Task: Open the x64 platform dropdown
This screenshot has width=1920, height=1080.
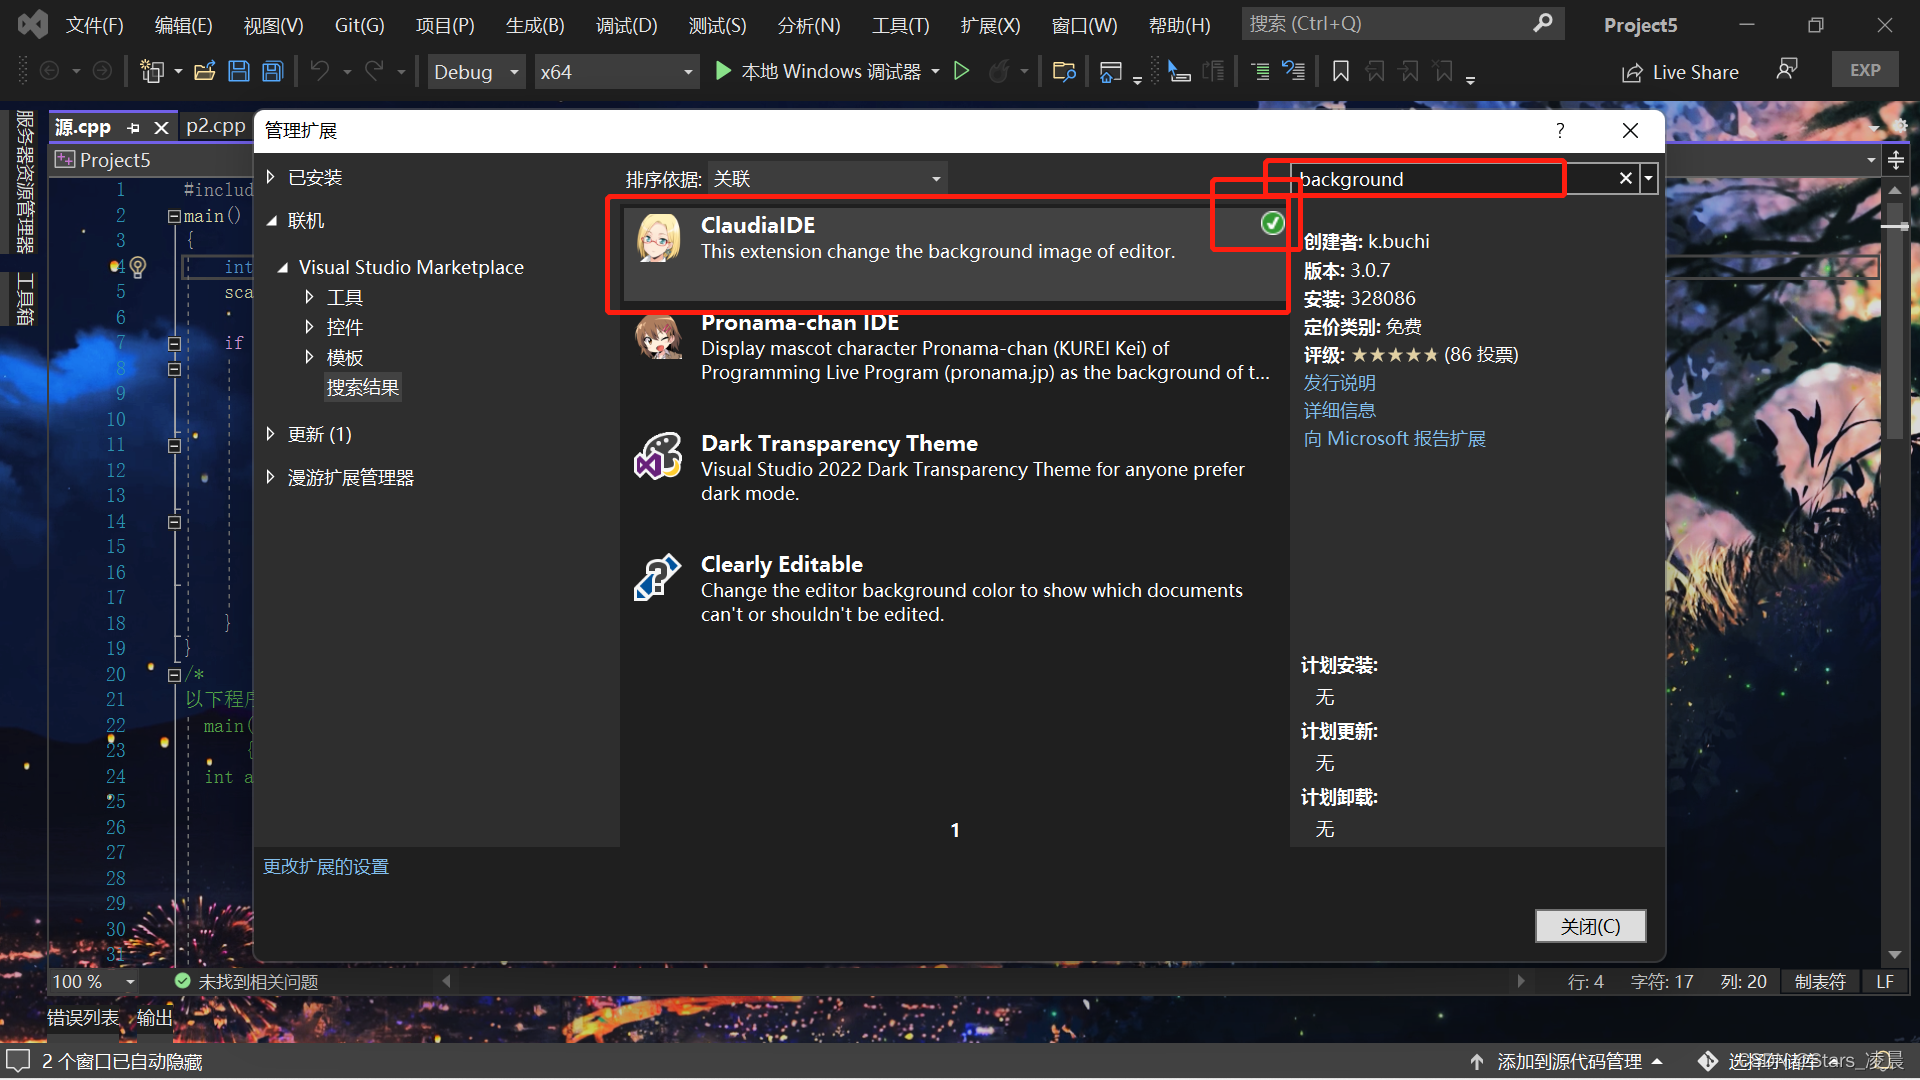Action: (616, 72)
